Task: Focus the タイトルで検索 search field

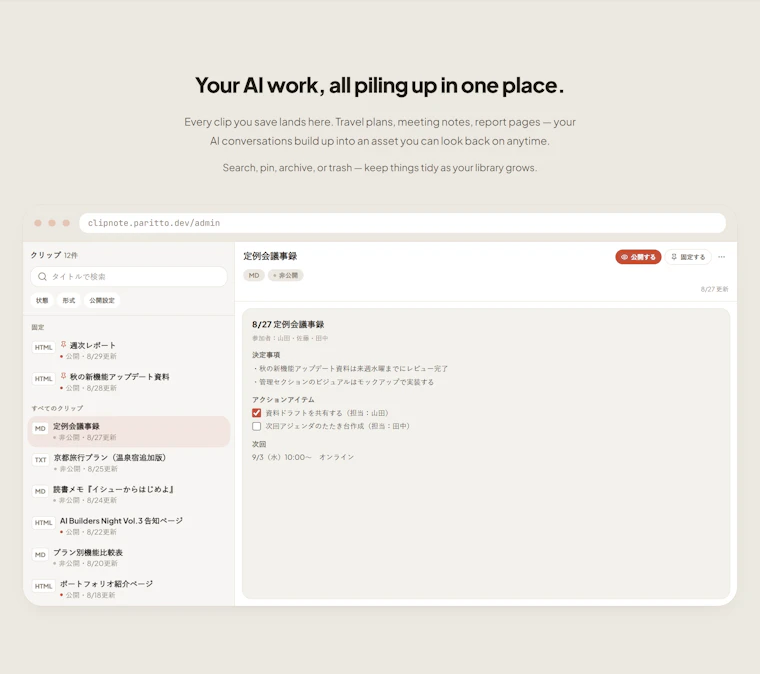Action: [x=129, y=277]
